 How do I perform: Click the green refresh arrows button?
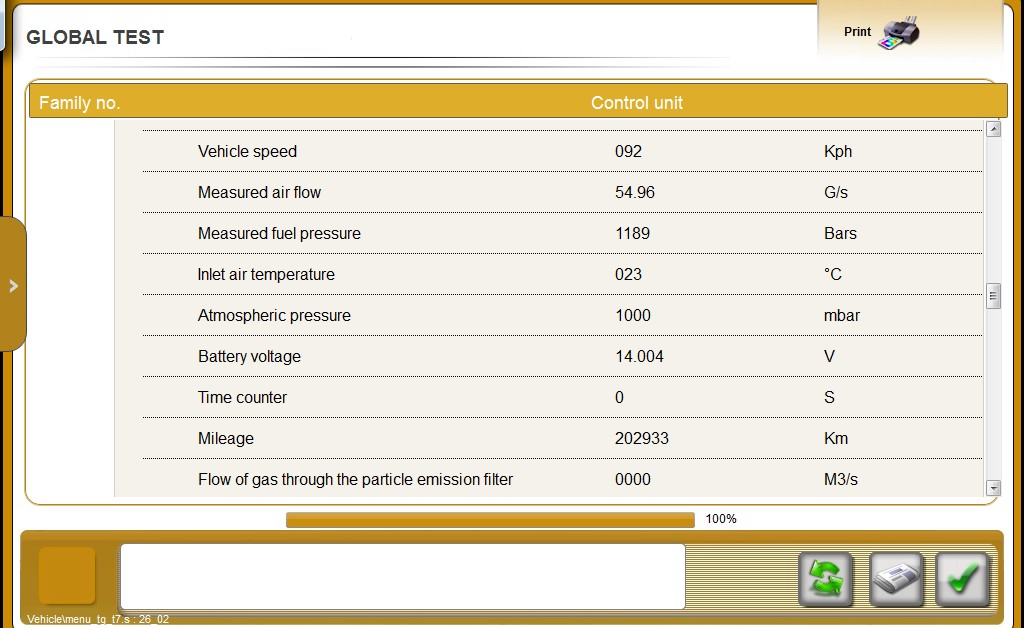pyautogui.click(x=825, y=579)
